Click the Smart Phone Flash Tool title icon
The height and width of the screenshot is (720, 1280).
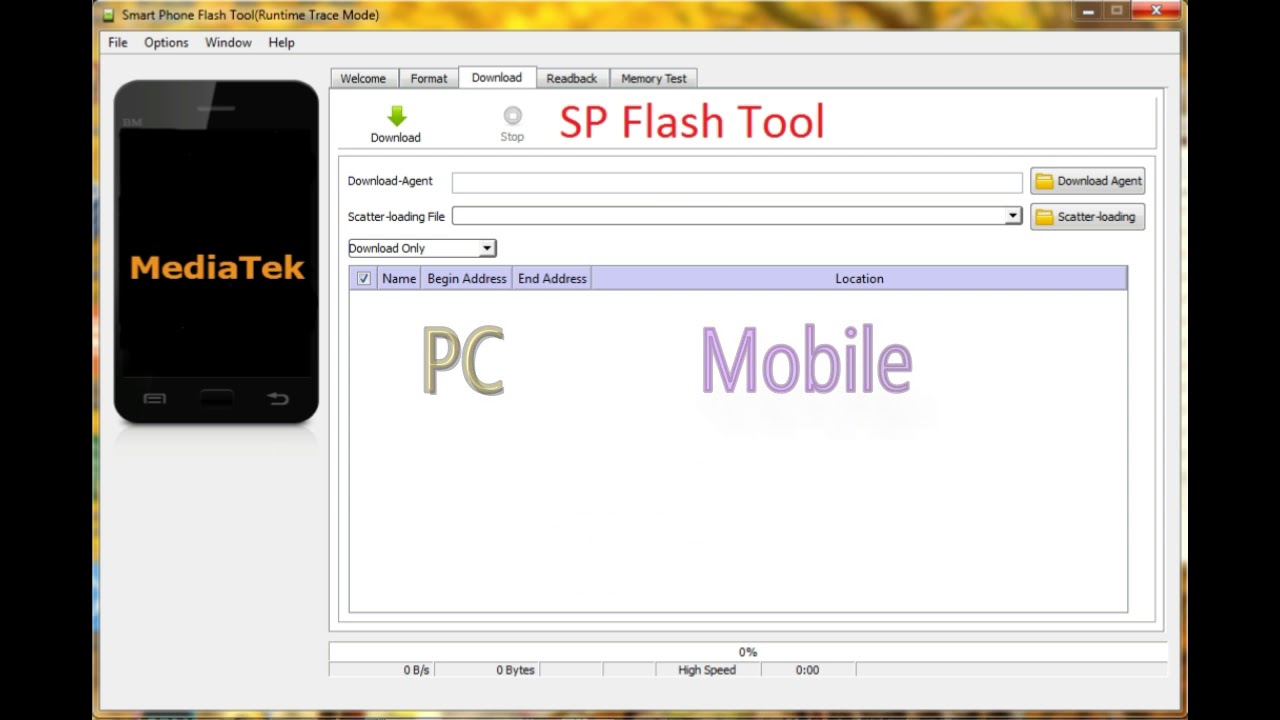[x=109, y=15]
